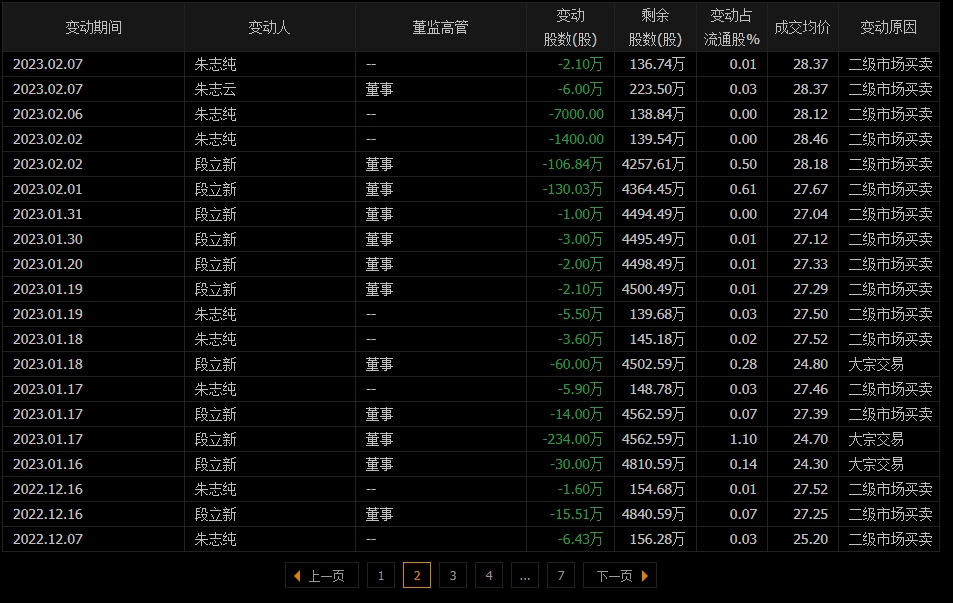Screen dimensions: 953x603
Task: Select the -3.60万 share change value
Action: 580,339
